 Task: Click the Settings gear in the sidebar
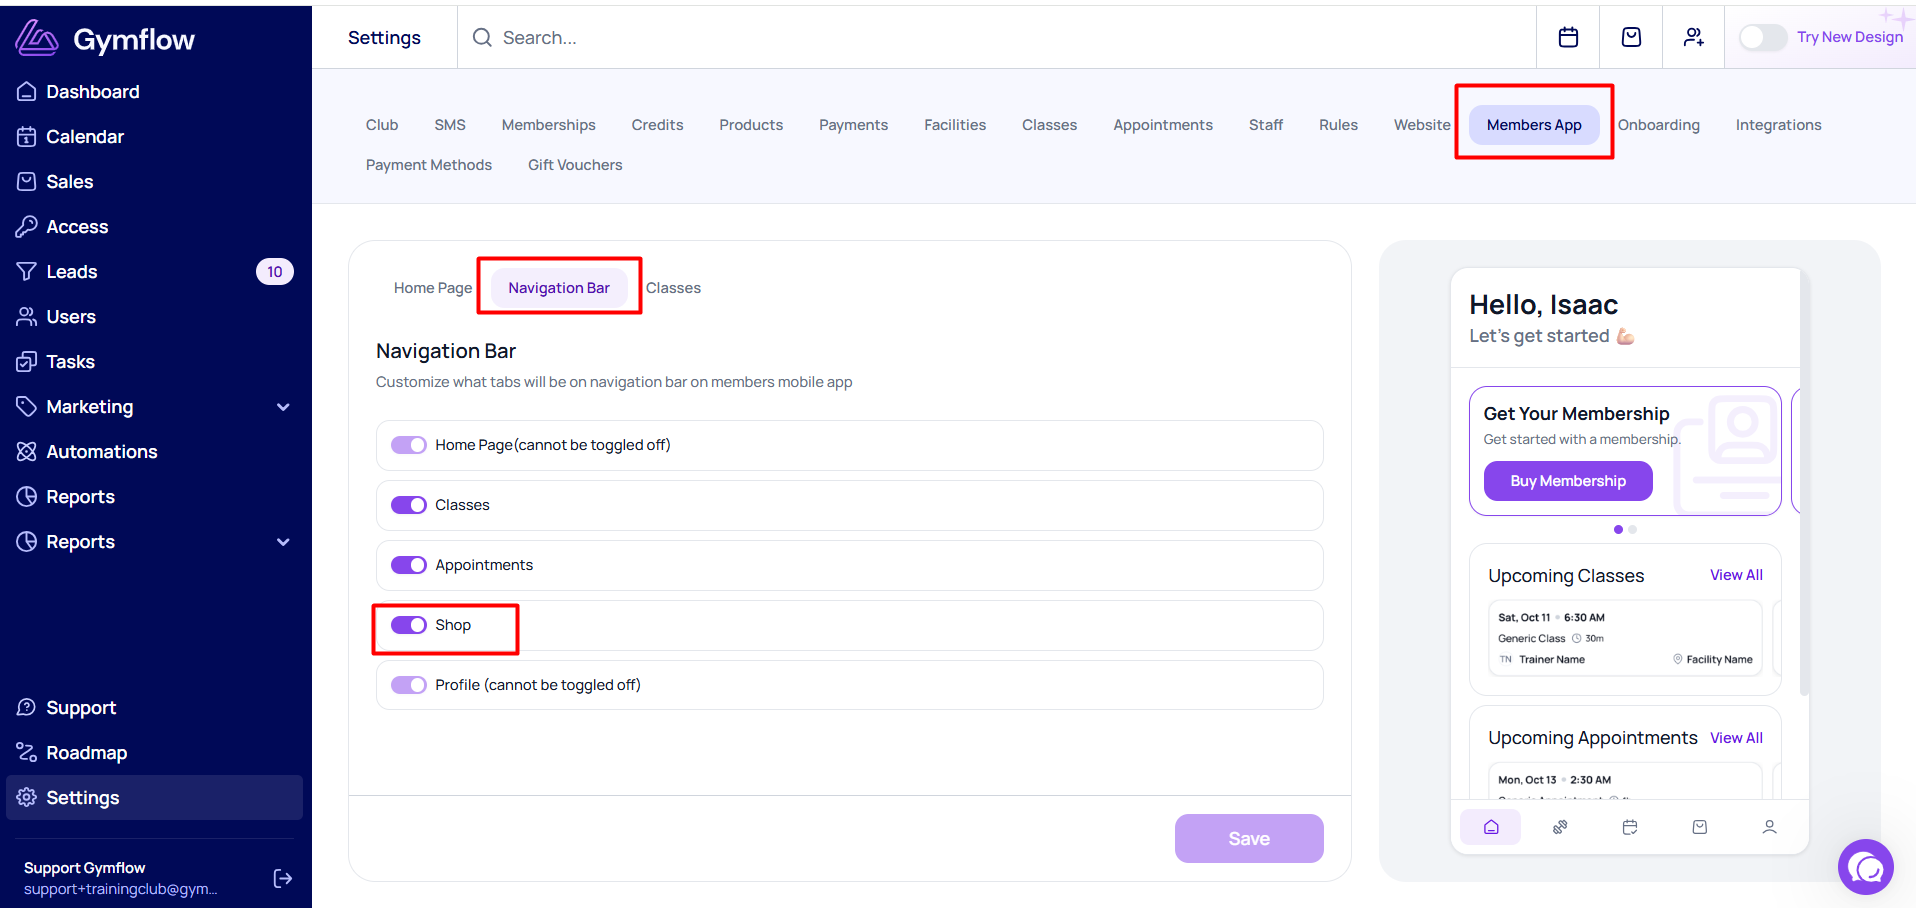point(27,798)
